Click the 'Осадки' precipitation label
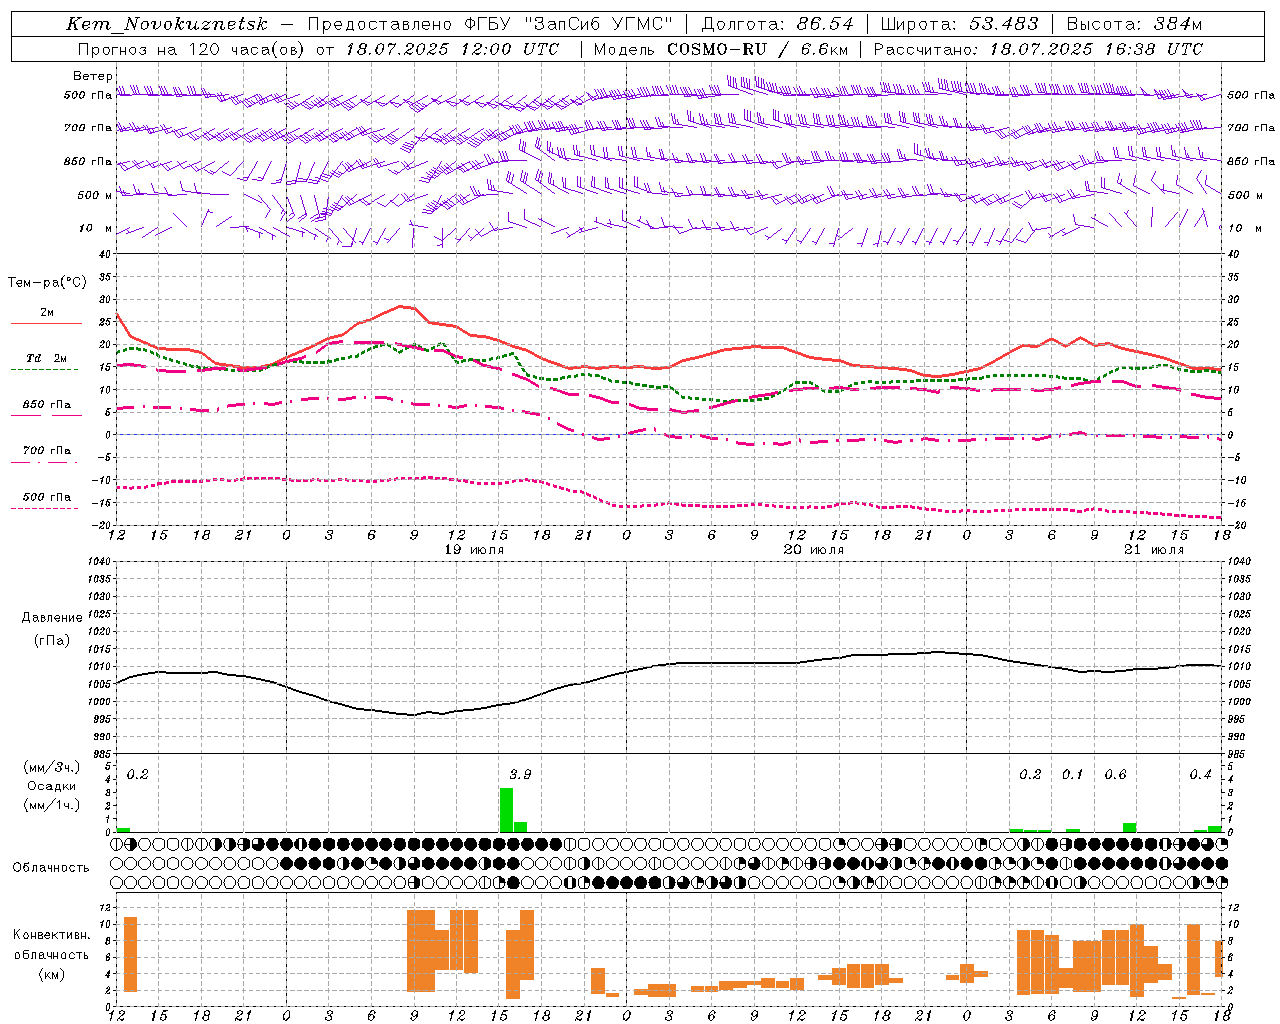This screenshot has height=1024, width=1280. coord(52,786)
